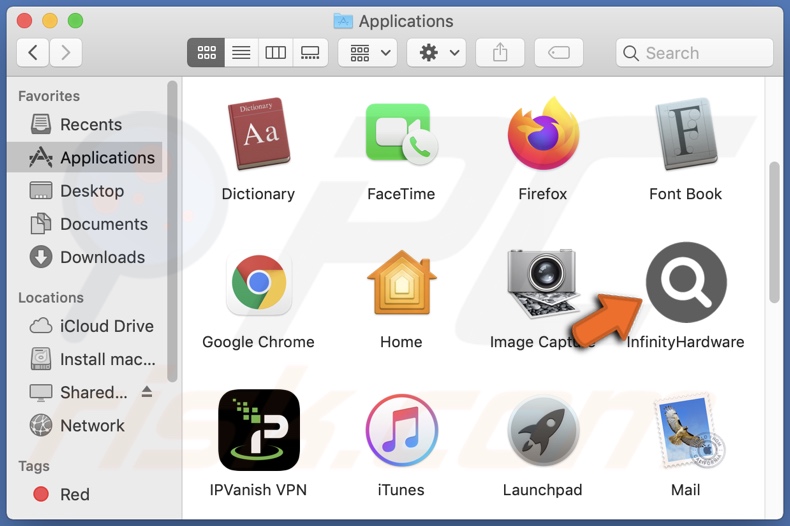Minimize the window with the yellow button
This screenshot has width=790, height=526.
click(x=50, y=21)
